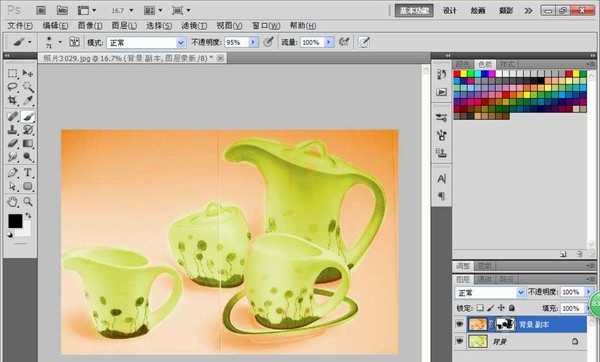Select the Hand tool
This screenshot has height=362, width=600.
pyautogui.click(x=13, y=202)
